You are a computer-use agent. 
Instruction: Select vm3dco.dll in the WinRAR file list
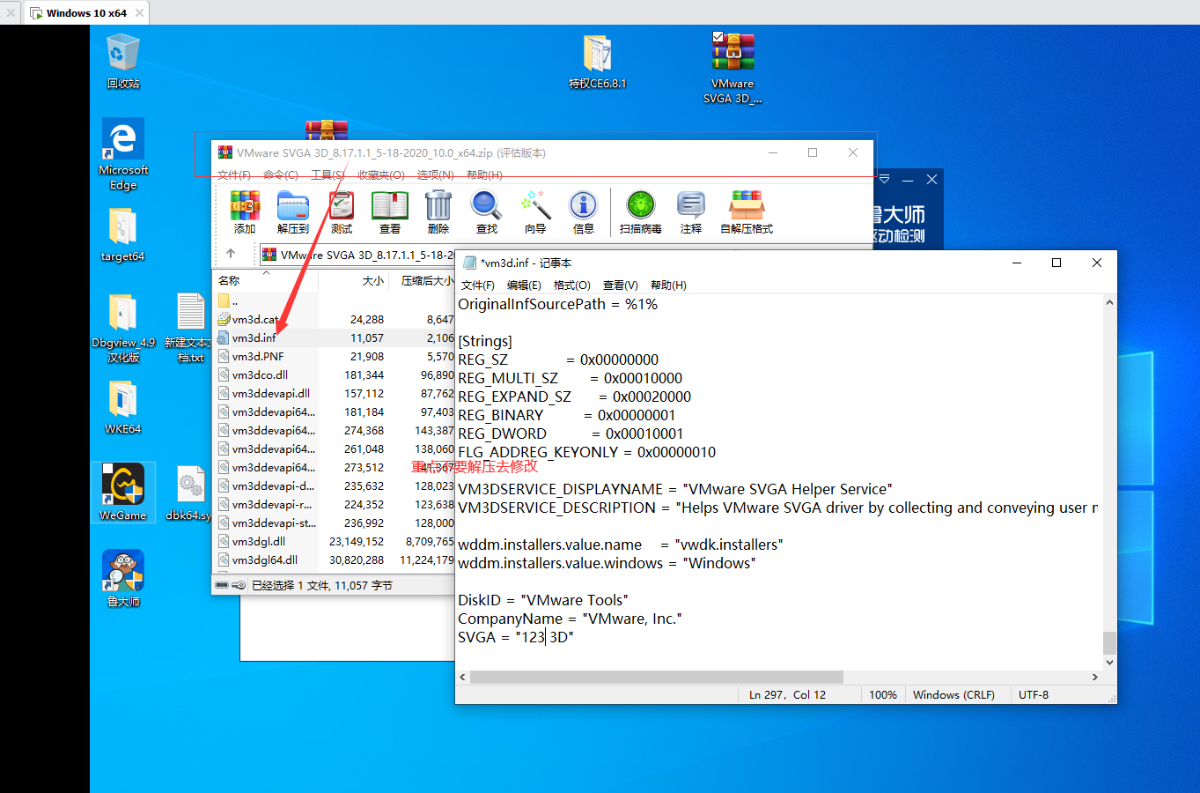click(x=335, y=375)
